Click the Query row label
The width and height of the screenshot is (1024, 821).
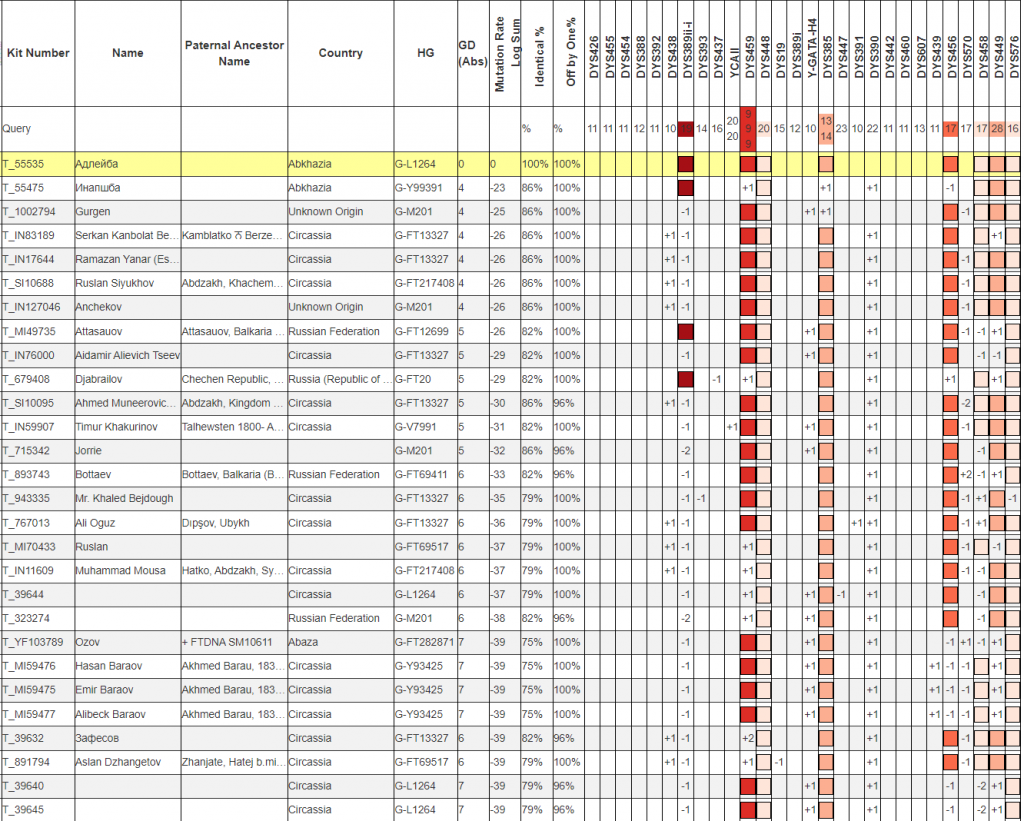pyautogui.click(x=16, y=129)
